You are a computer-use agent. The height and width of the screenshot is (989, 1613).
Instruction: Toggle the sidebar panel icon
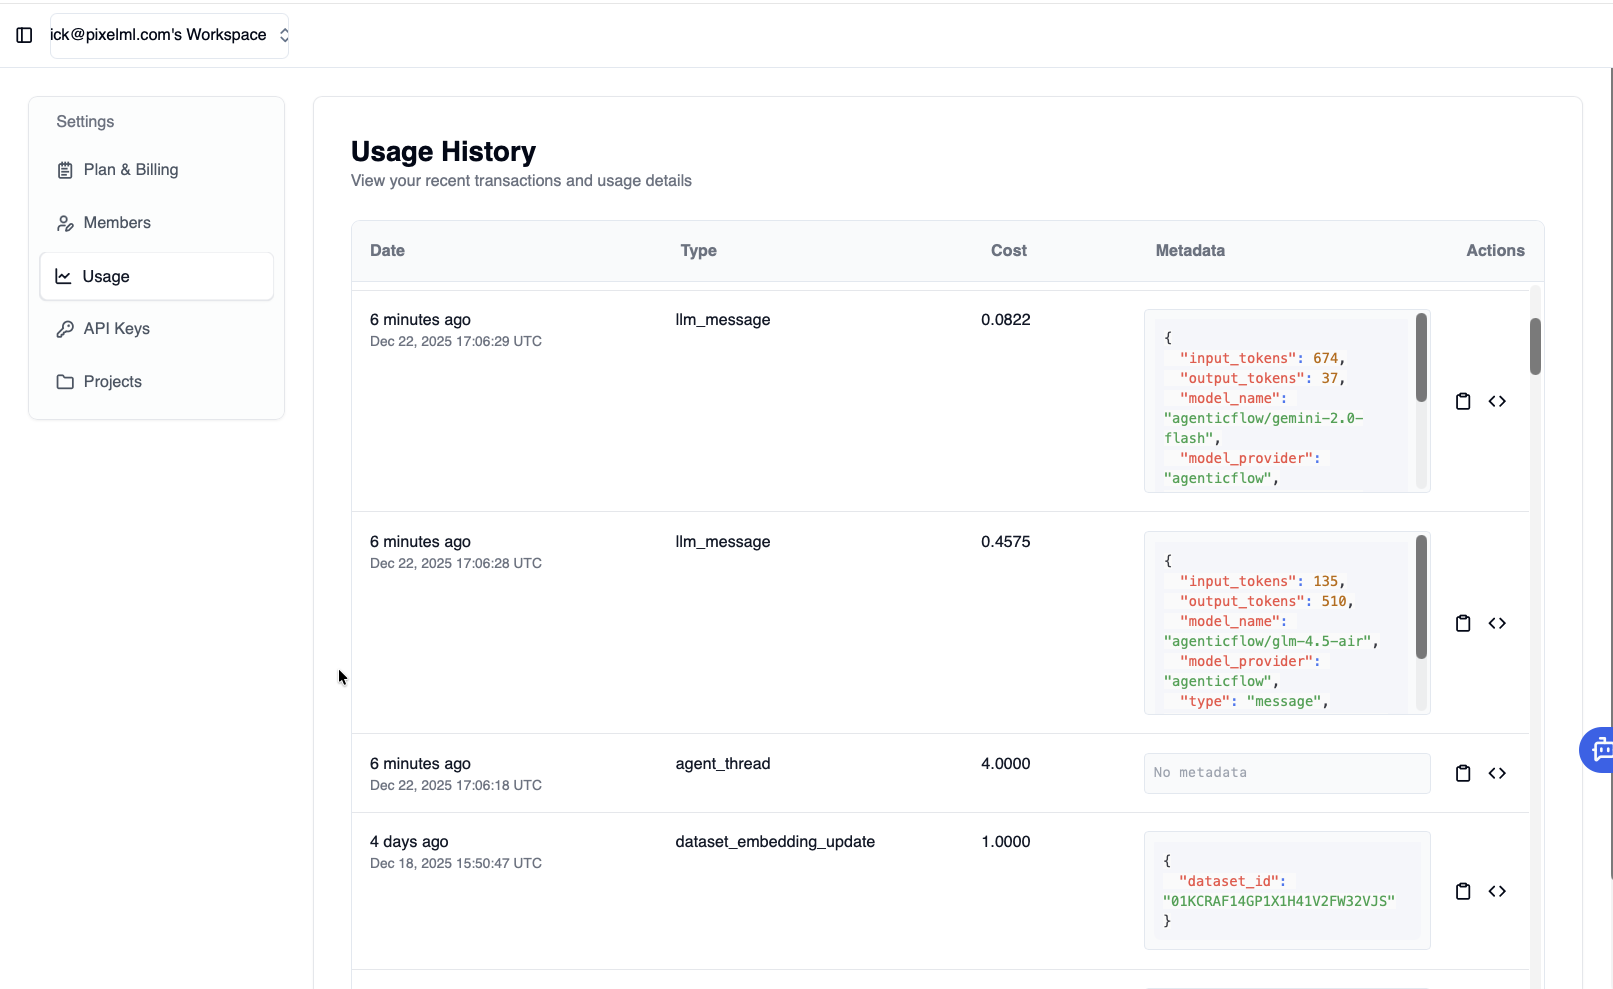coord(24,35)
